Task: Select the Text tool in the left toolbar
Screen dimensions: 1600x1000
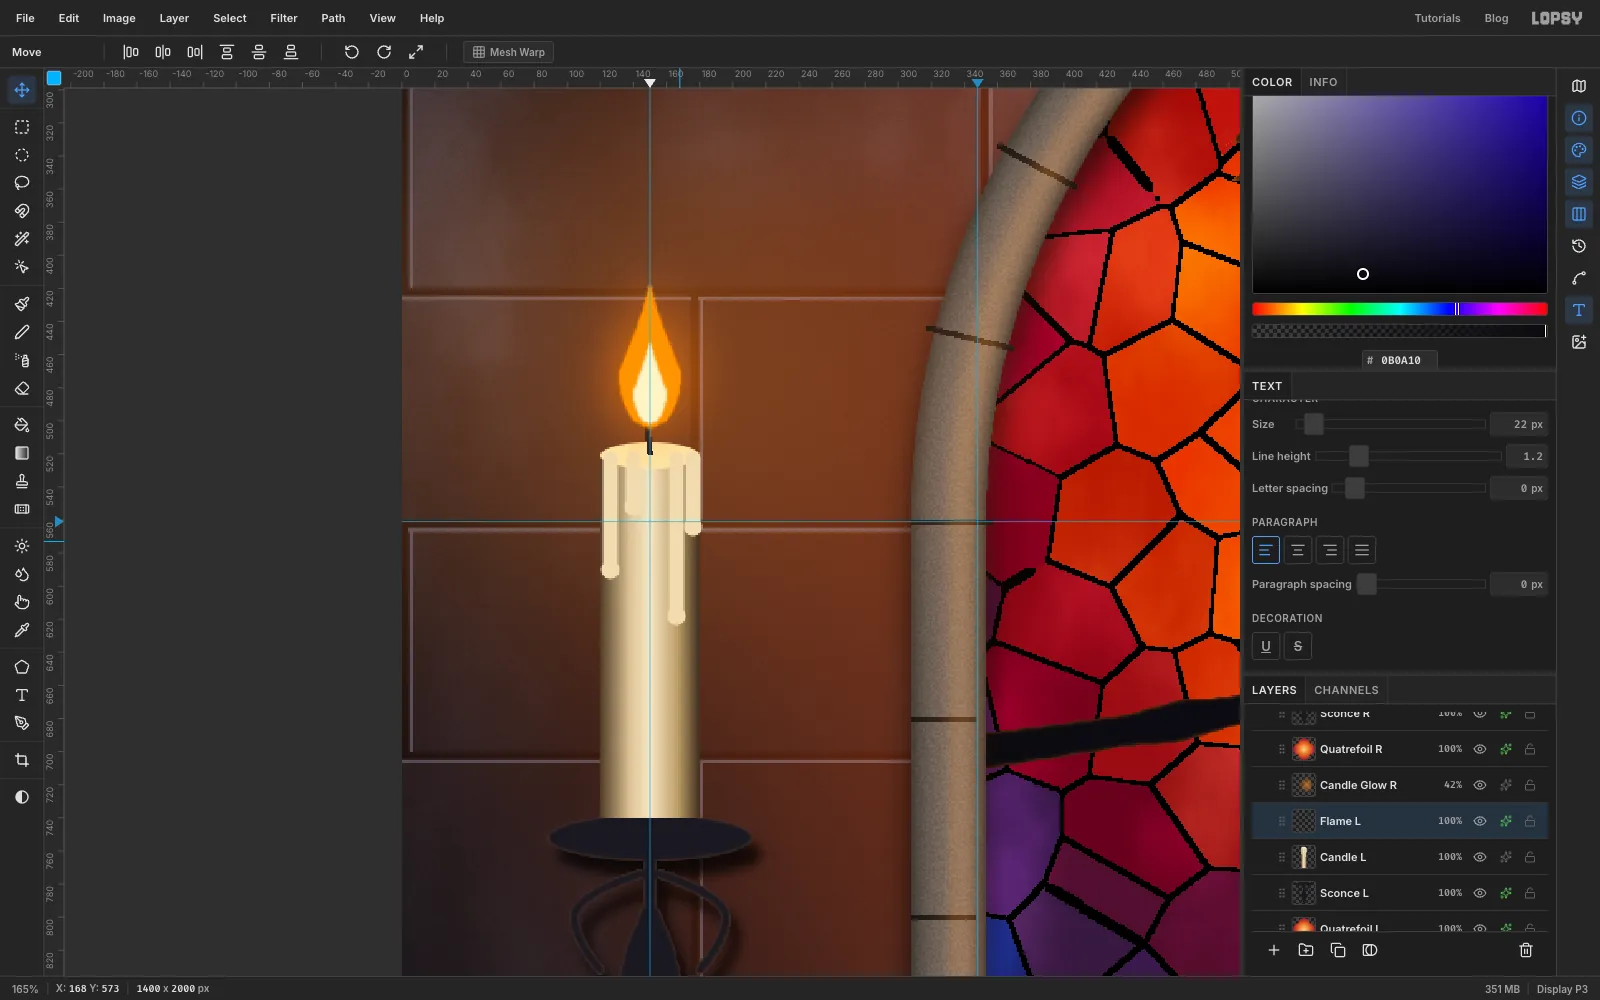Action: (x=22, y=695)
